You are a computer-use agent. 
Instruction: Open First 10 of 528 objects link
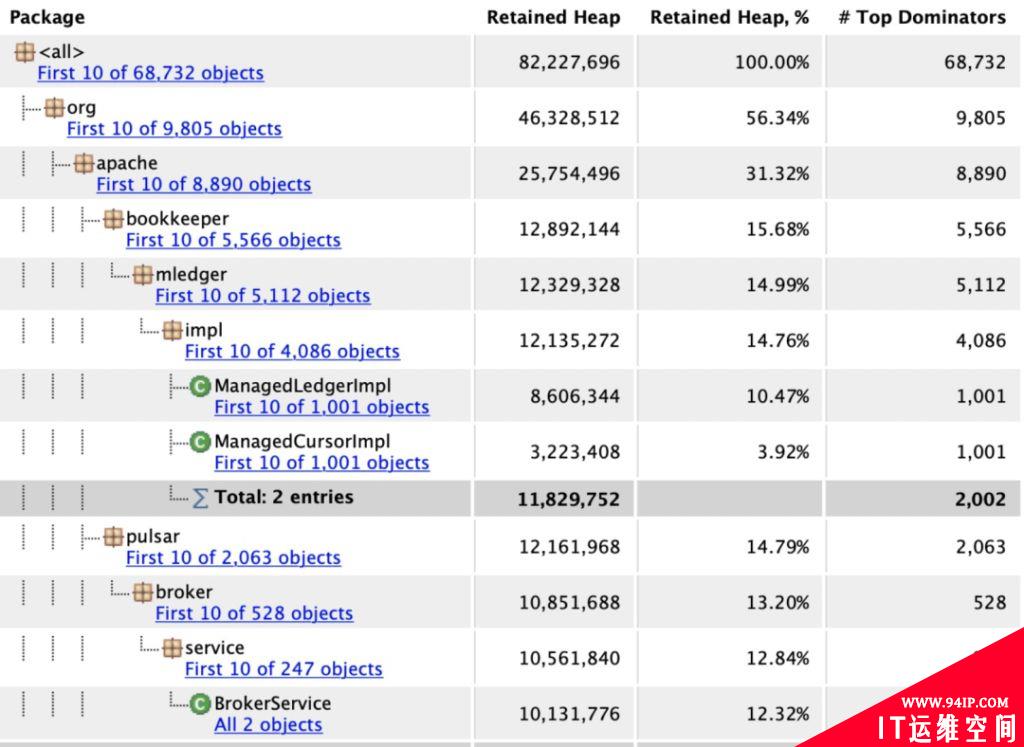[254, 614]
